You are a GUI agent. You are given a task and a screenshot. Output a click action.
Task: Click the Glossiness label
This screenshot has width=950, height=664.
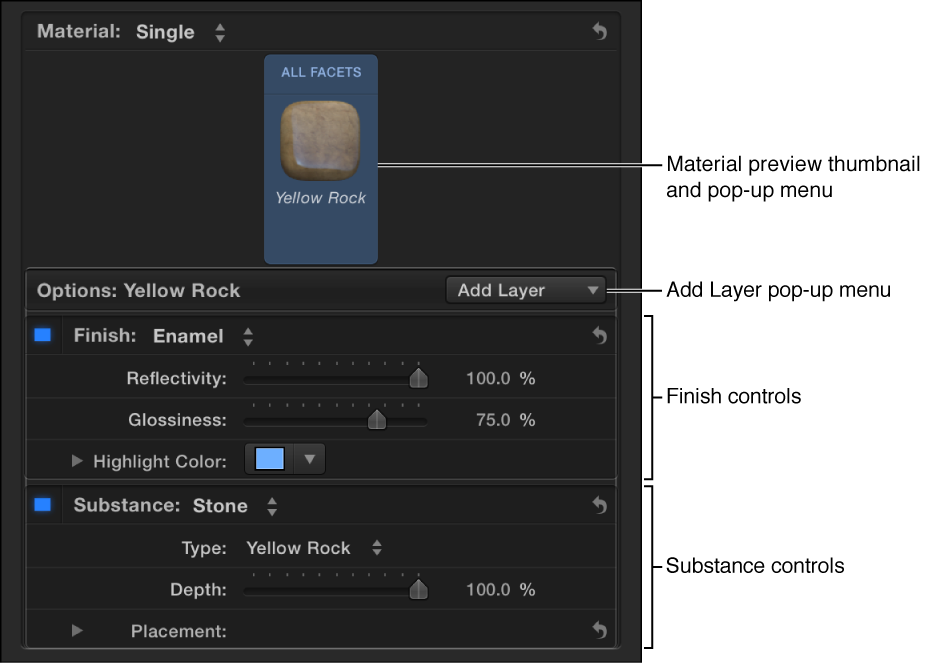pos(178,420)
